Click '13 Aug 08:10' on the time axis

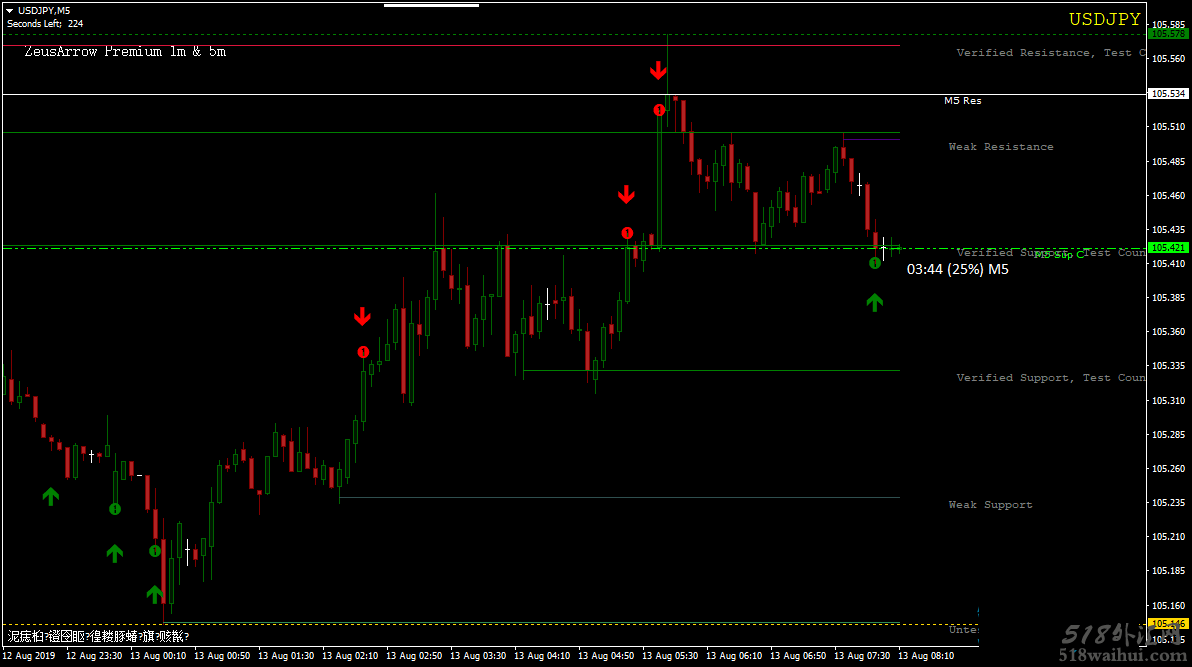tap(926, 656)
